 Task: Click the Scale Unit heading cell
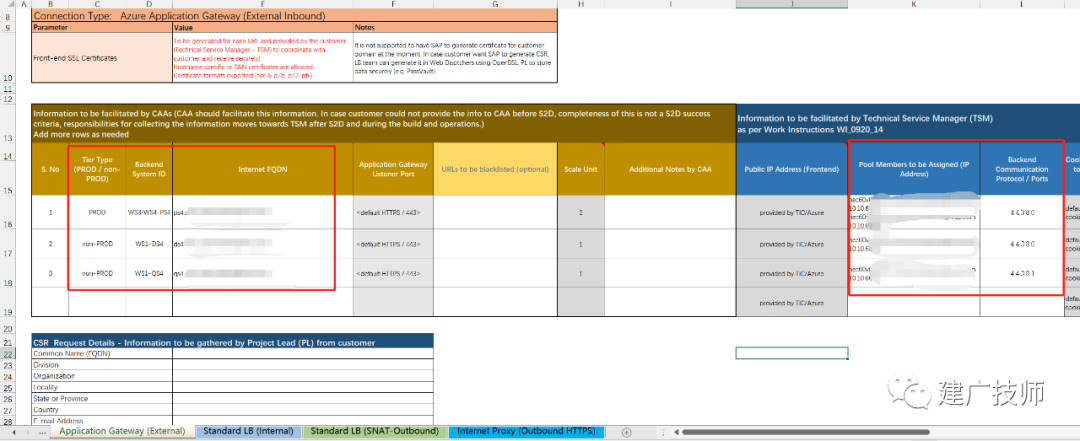[581, 169]
